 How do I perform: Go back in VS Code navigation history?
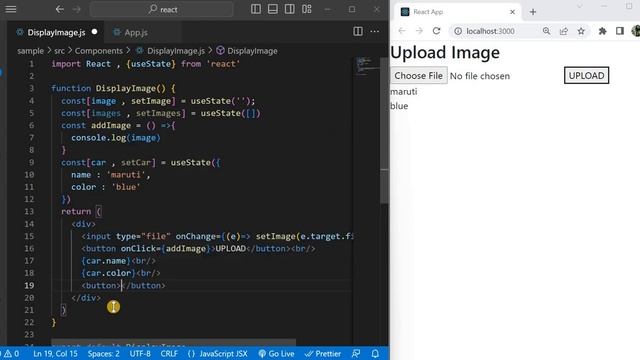60,9
